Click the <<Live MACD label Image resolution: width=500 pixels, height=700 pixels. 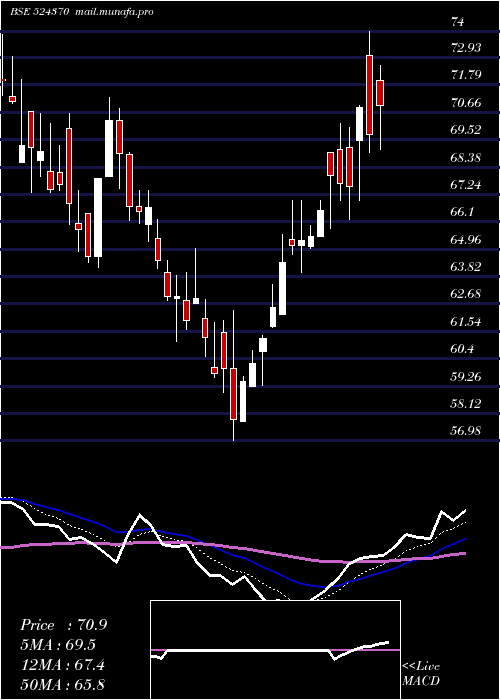pos(421,673)
